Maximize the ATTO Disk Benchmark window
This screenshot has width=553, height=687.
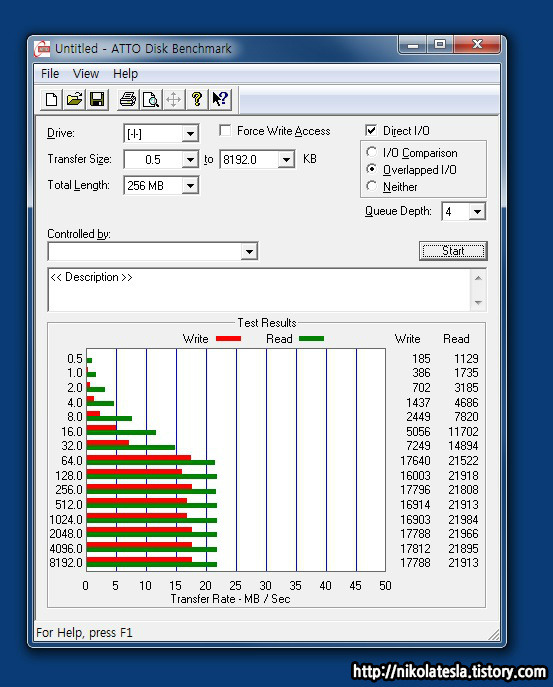[x=440, y=45]
